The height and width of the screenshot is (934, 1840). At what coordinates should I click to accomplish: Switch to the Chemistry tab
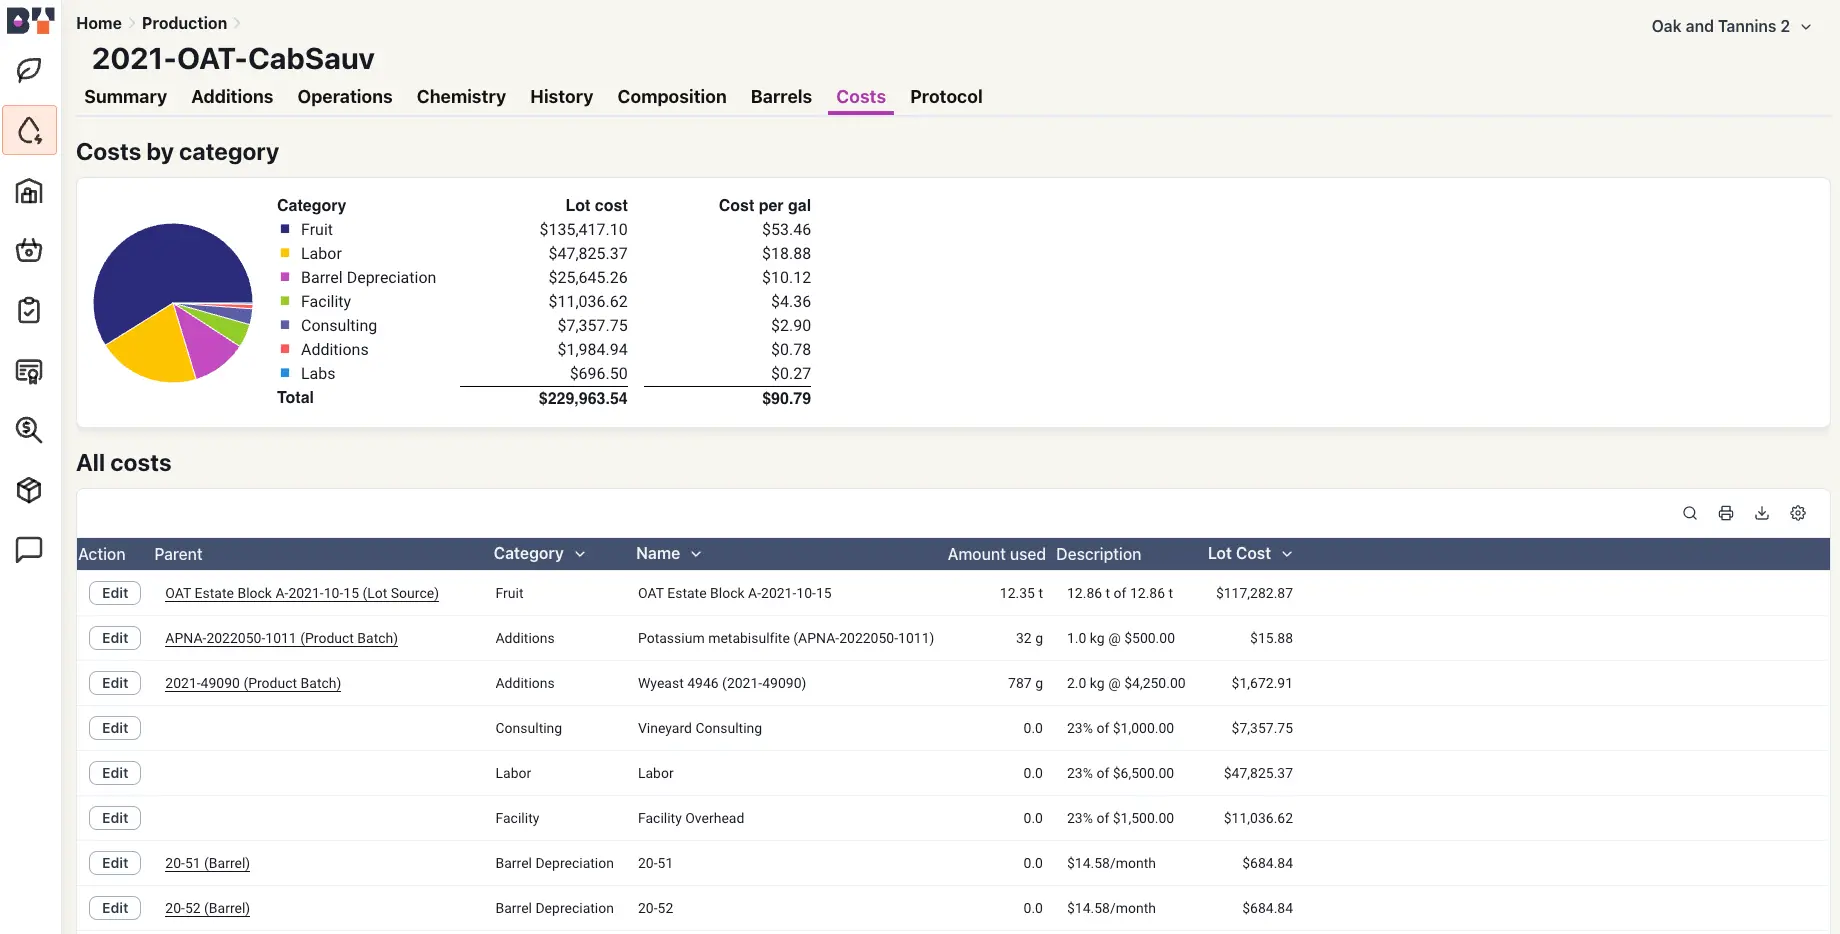[x=461, y=97]
